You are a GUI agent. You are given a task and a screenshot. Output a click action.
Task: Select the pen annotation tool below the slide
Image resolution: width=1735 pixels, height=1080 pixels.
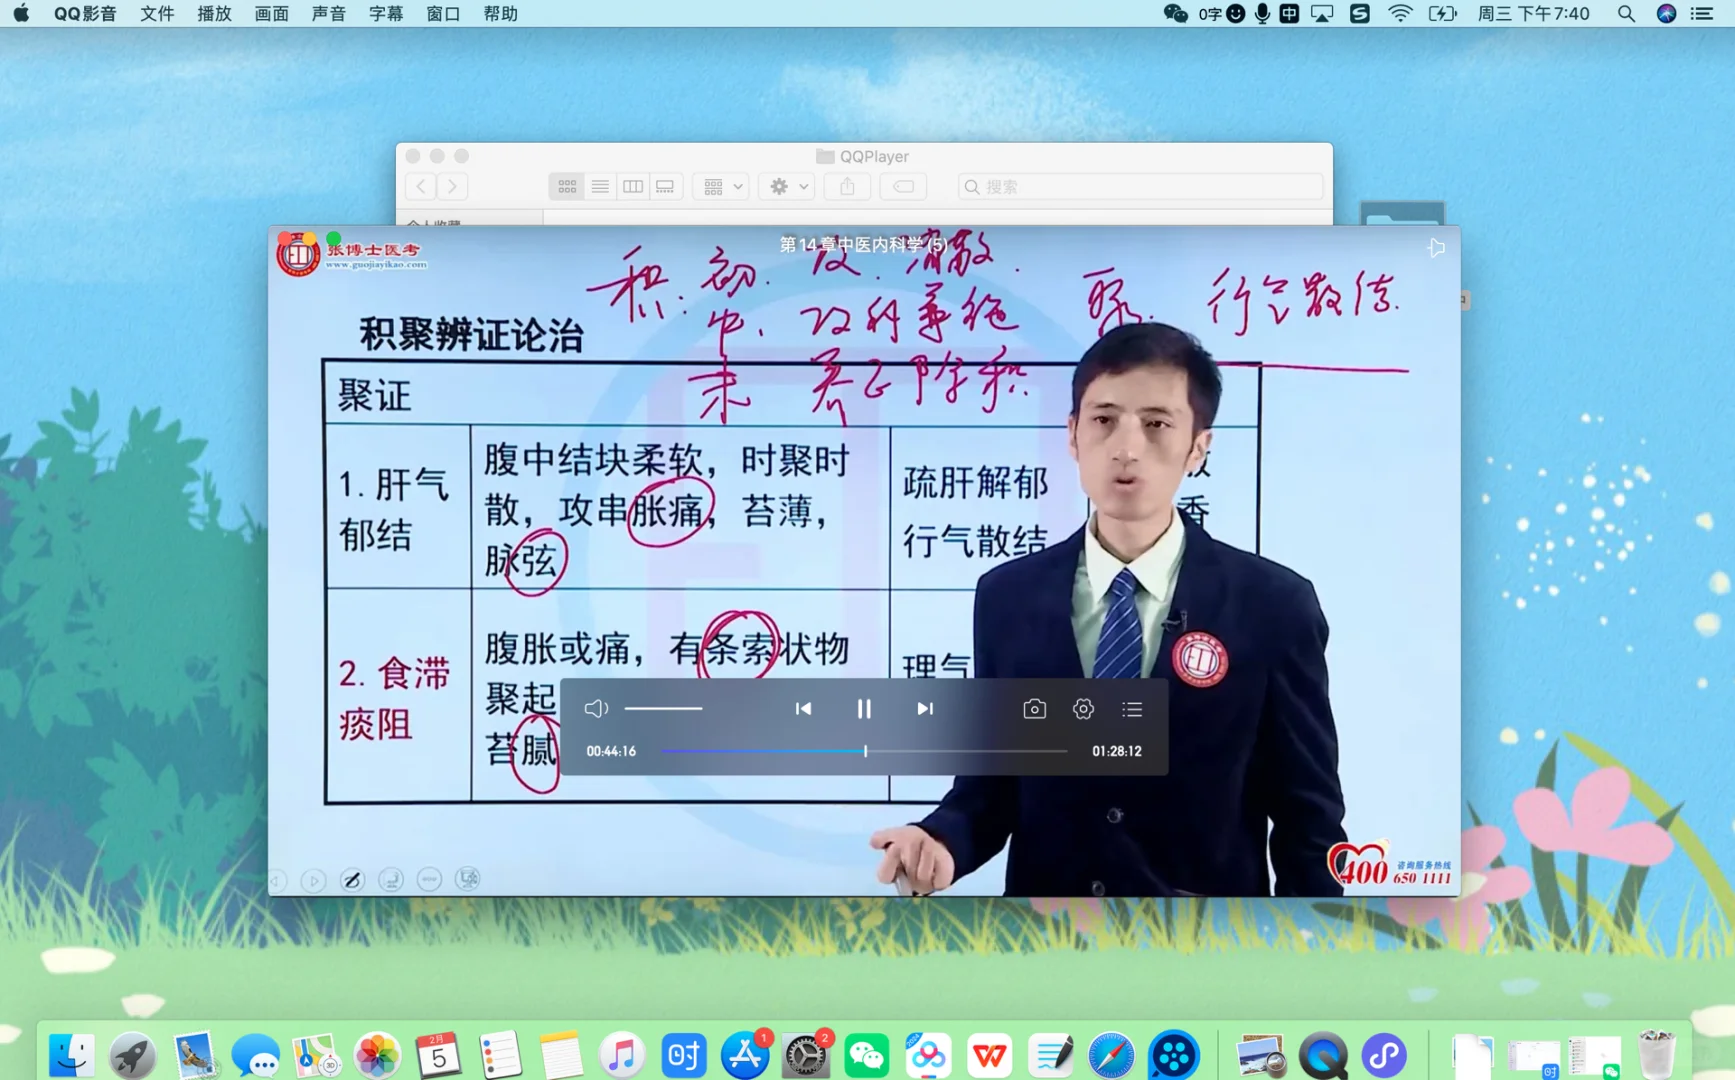351,879
